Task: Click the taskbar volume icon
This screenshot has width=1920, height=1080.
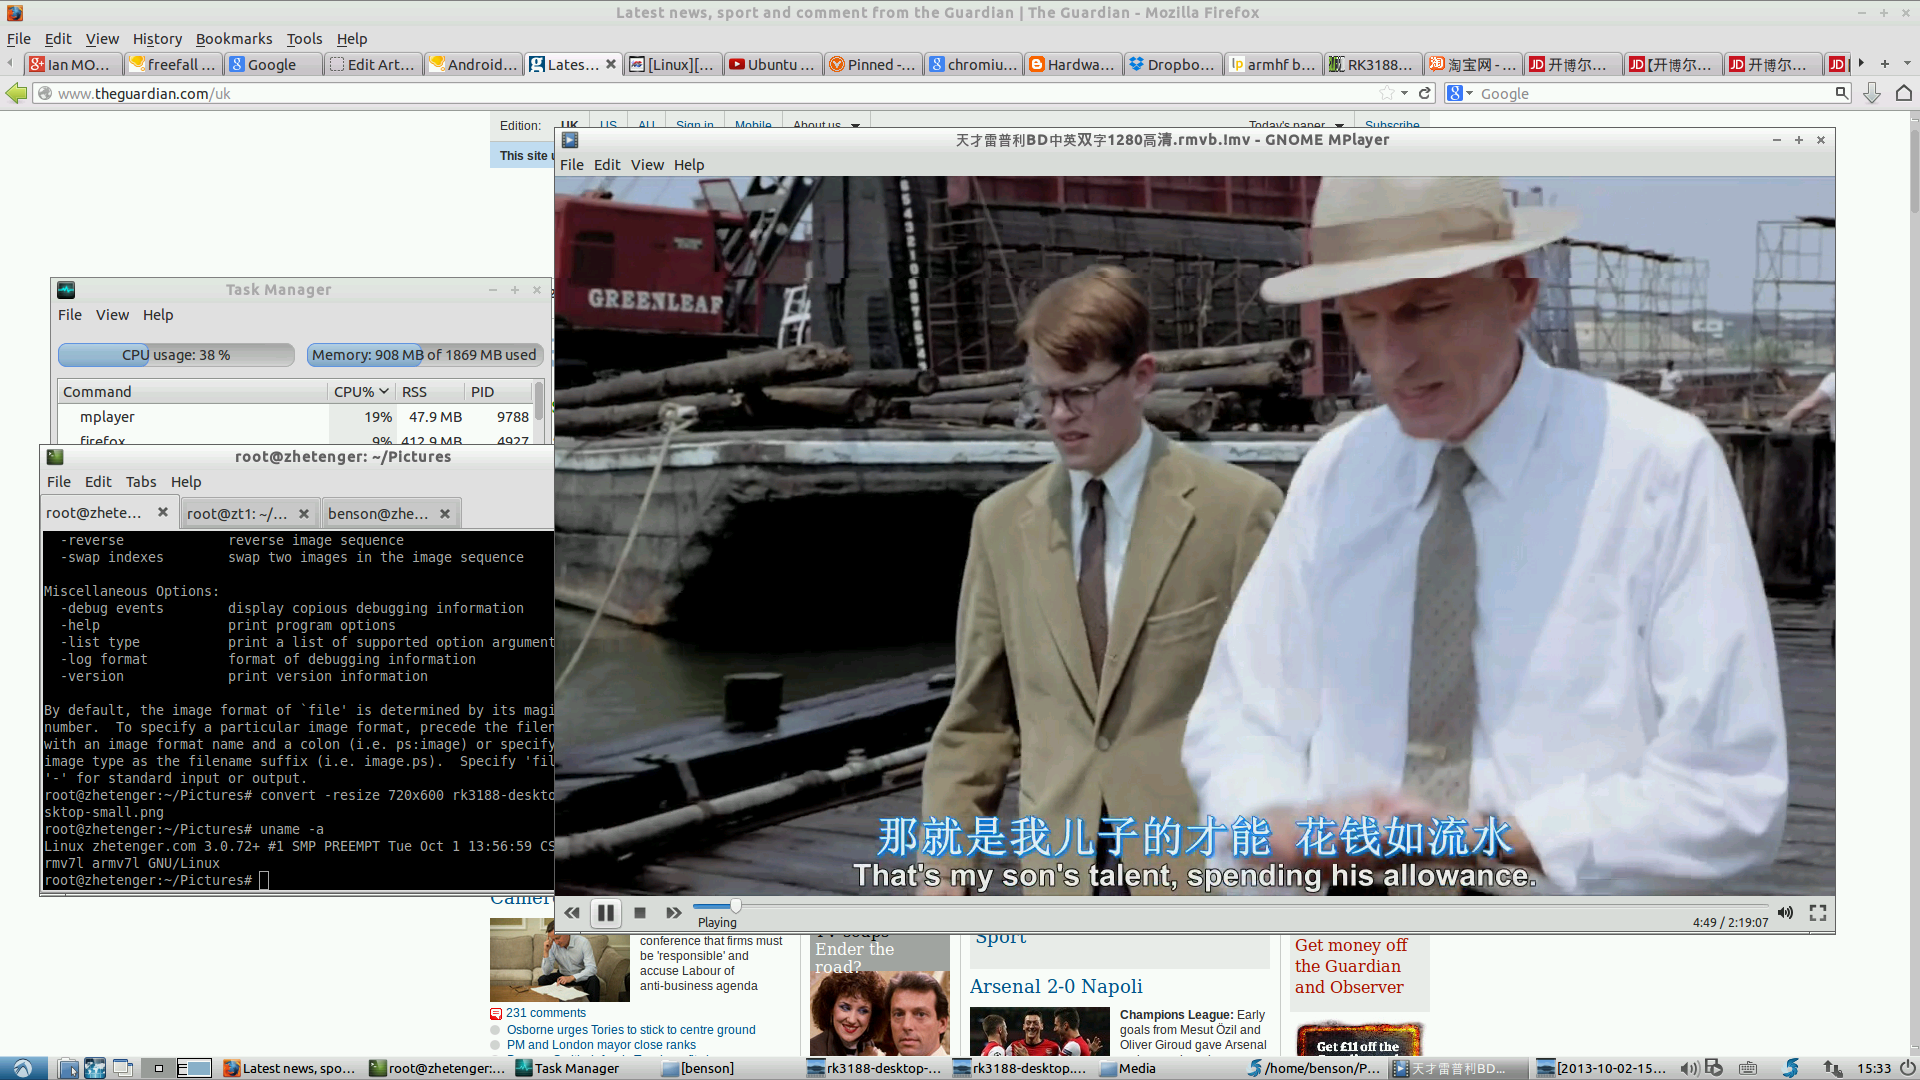Action: (1688, 1068)
